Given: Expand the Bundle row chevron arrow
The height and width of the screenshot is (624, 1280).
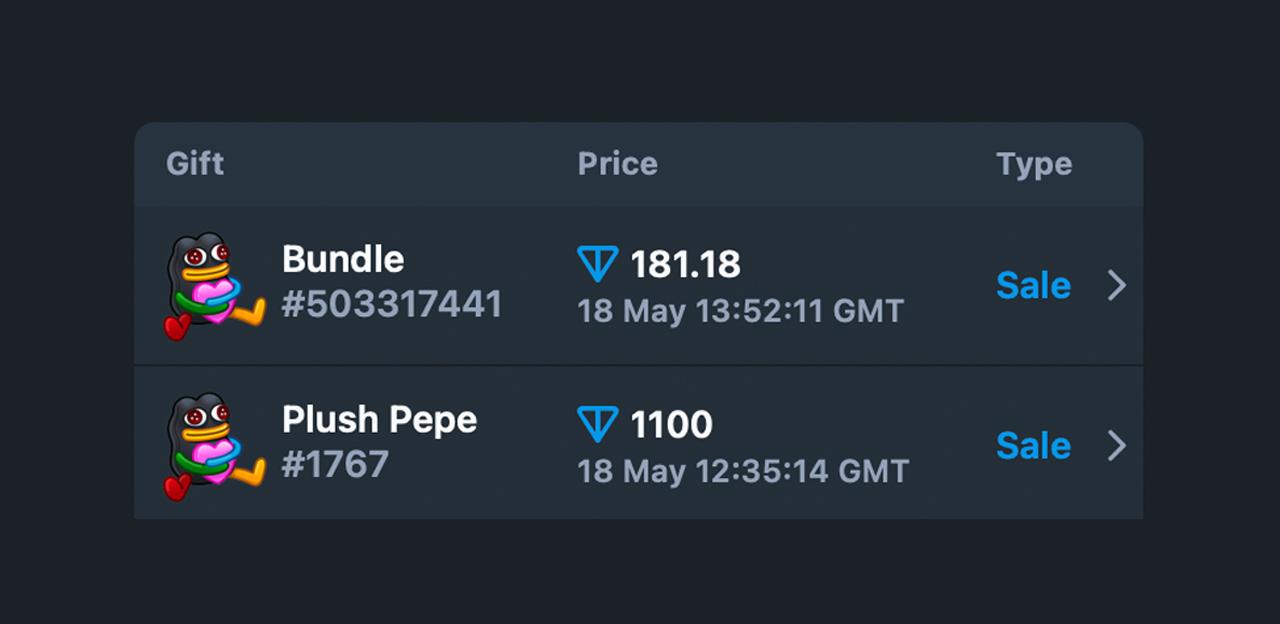Looking at the screenshot, I should click(x=1117, y=286).
